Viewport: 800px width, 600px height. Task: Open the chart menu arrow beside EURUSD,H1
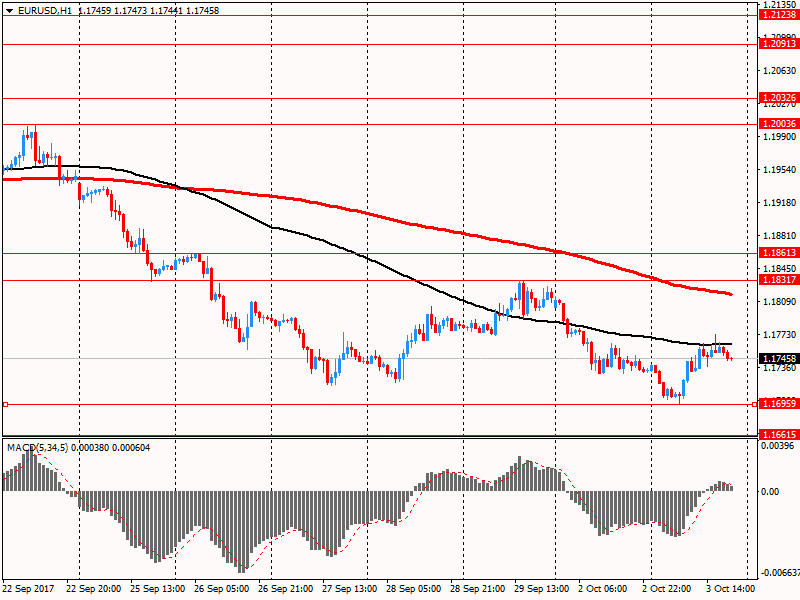click(10, 11)
